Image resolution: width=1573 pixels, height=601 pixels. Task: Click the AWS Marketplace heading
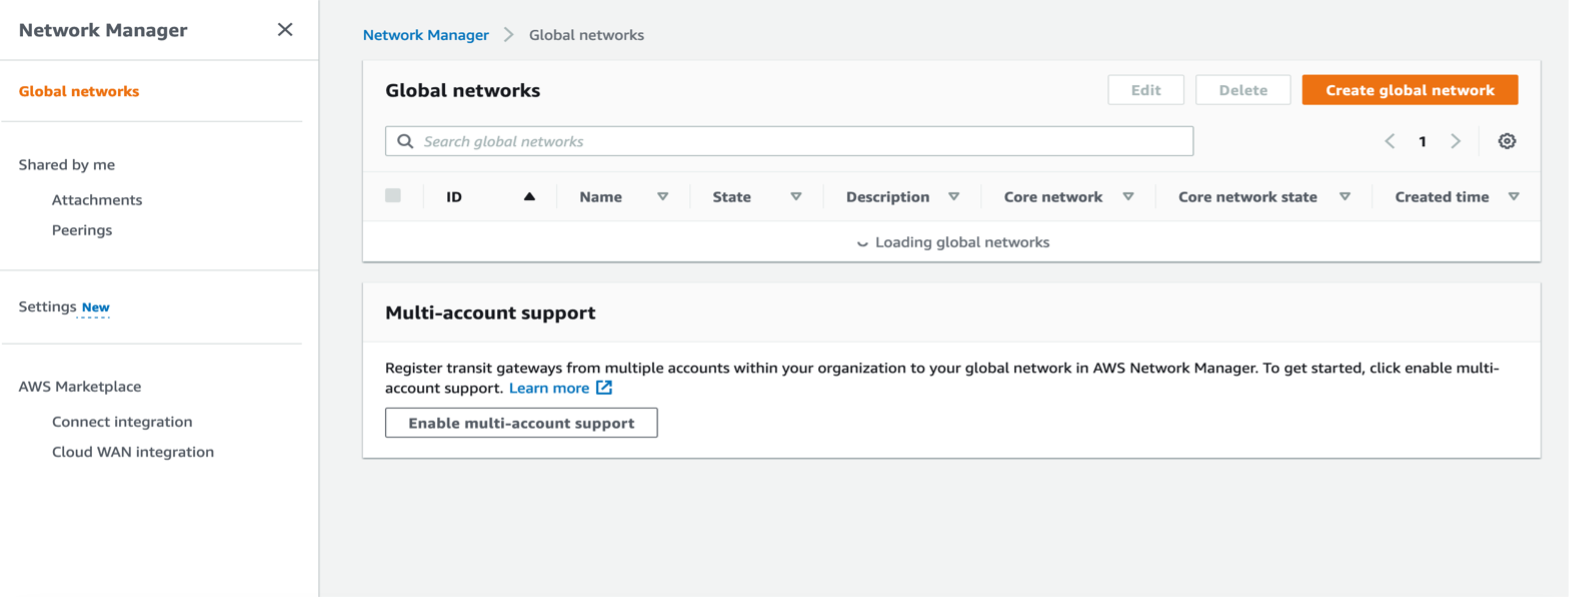coord(80,387)
